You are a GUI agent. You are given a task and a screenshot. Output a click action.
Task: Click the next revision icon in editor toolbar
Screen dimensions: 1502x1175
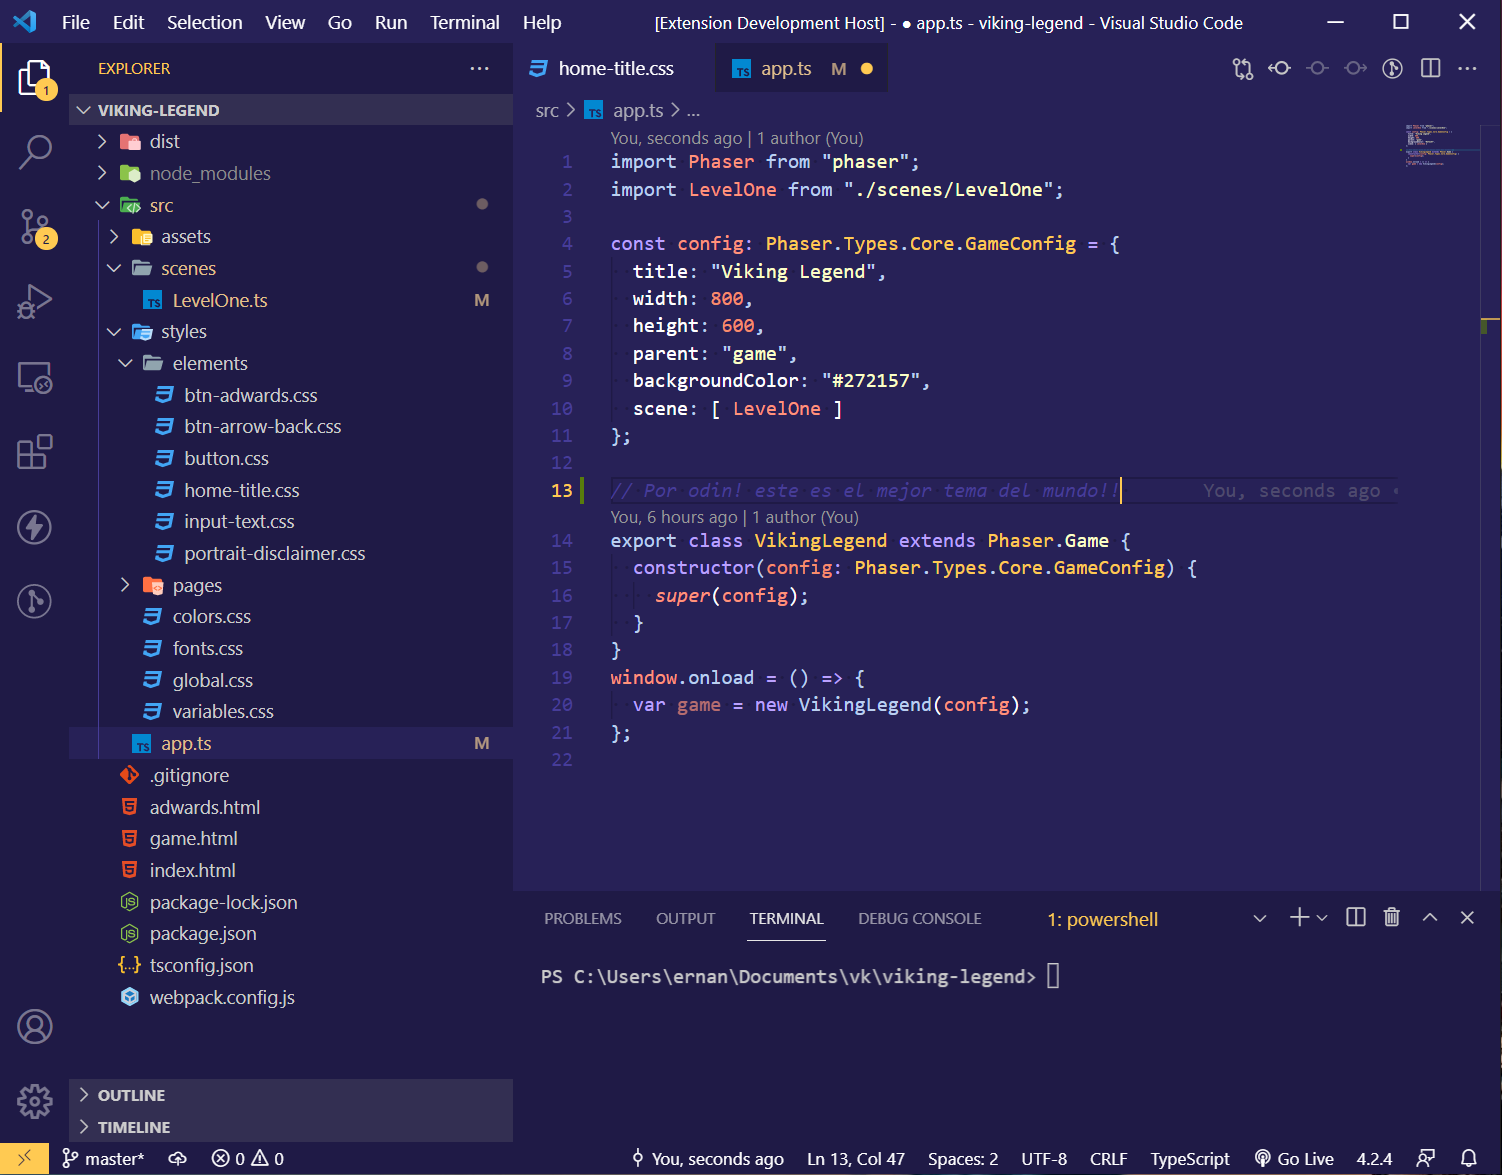(x=1355, y=68)
